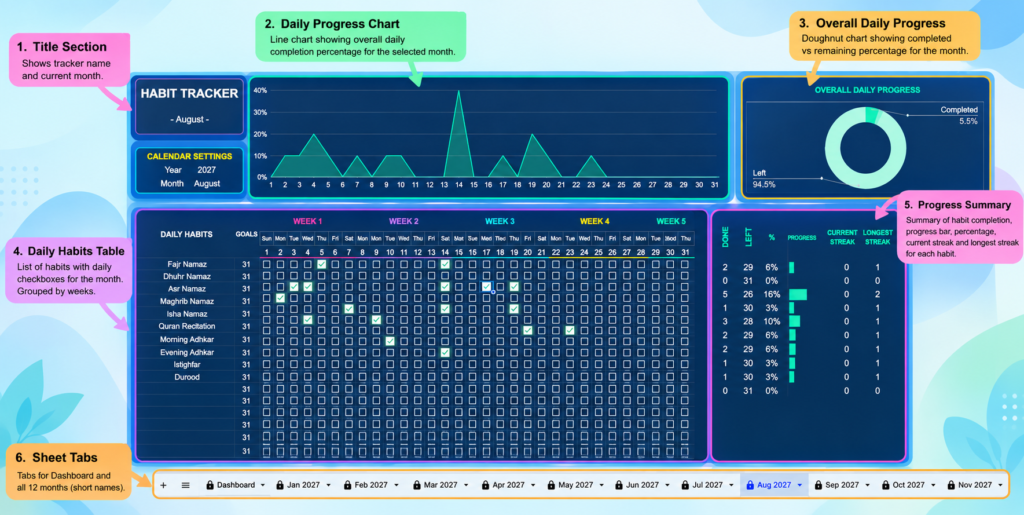Switch to the Jul 2027 sheet tab
Image resolution: width=1024 pixels, height=515 pixels.
708,485
